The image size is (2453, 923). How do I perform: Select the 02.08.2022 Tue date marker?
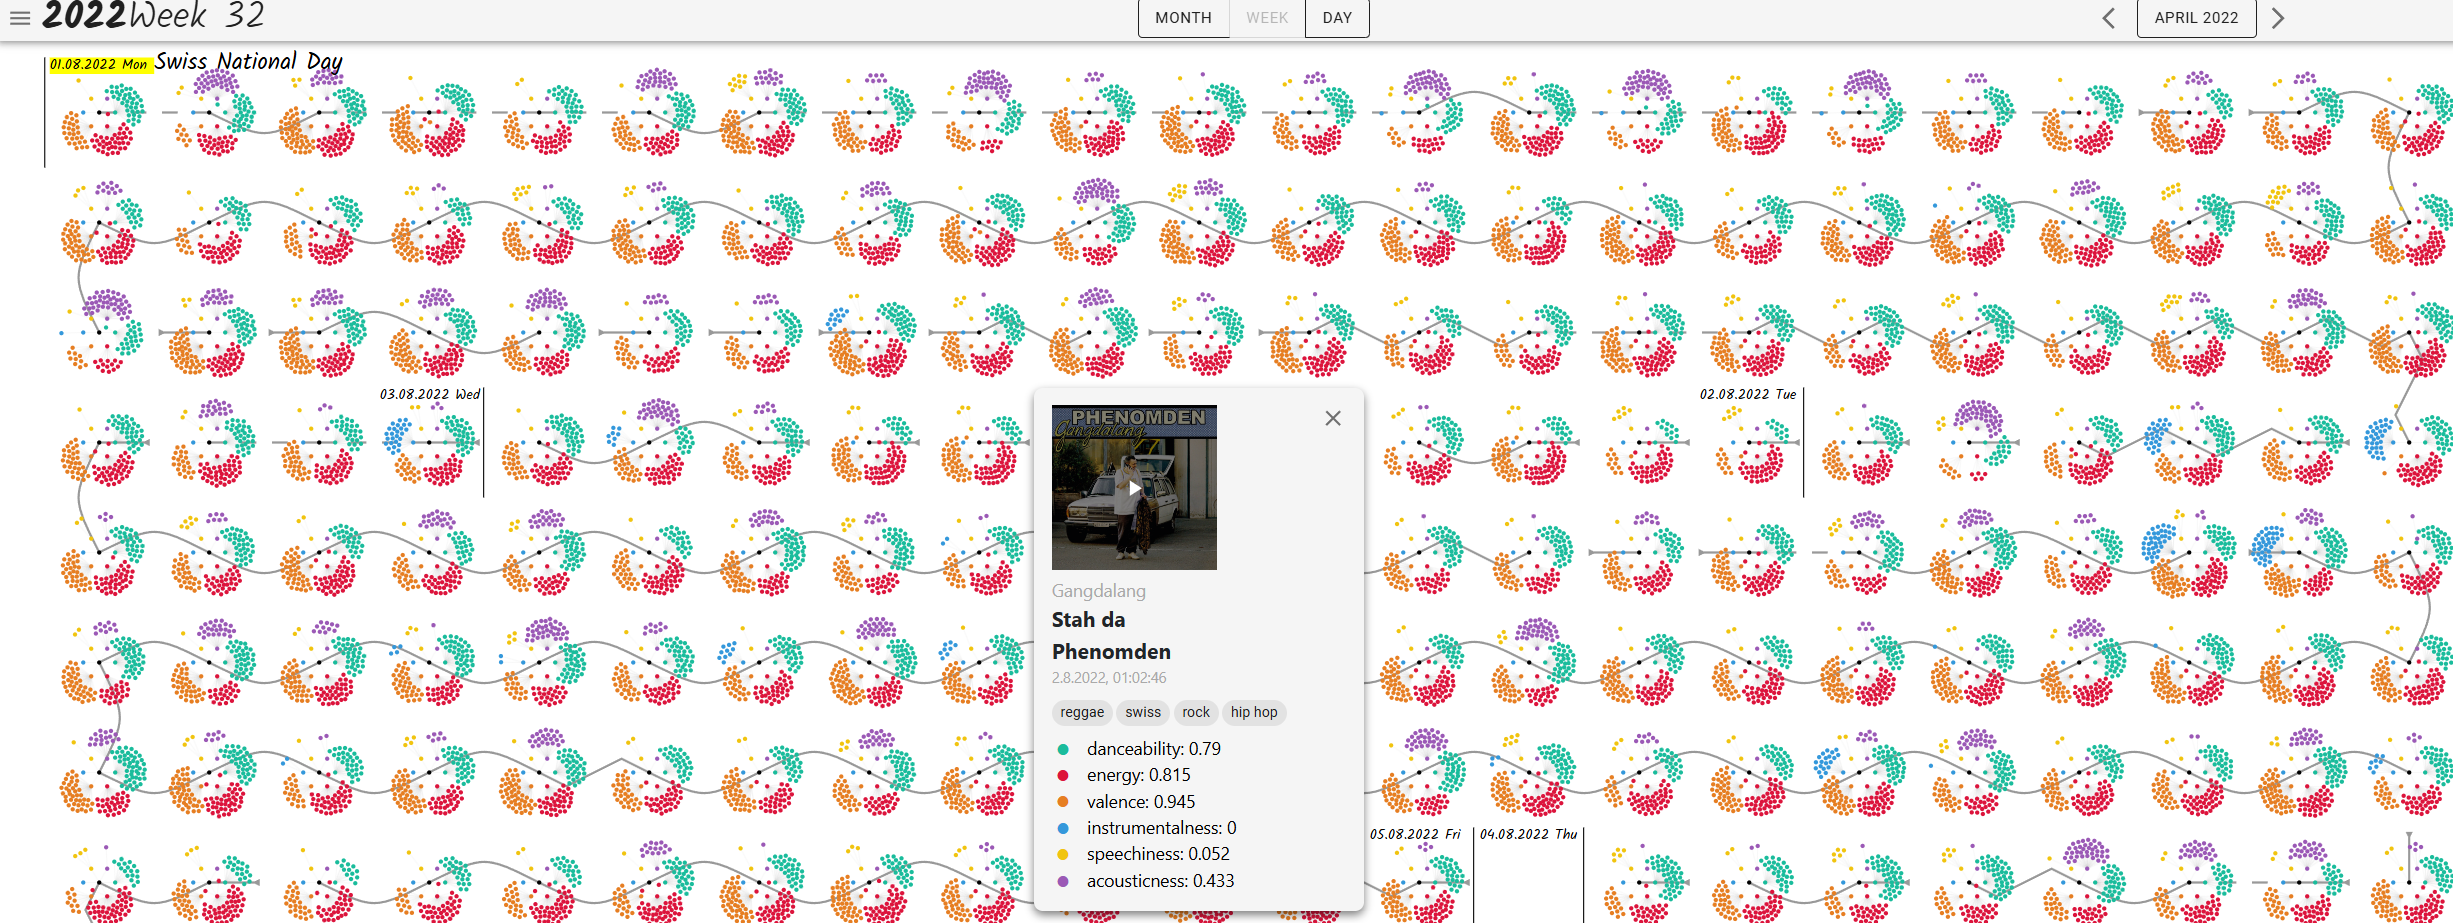pyautogui.click(x=1748, y=394)
